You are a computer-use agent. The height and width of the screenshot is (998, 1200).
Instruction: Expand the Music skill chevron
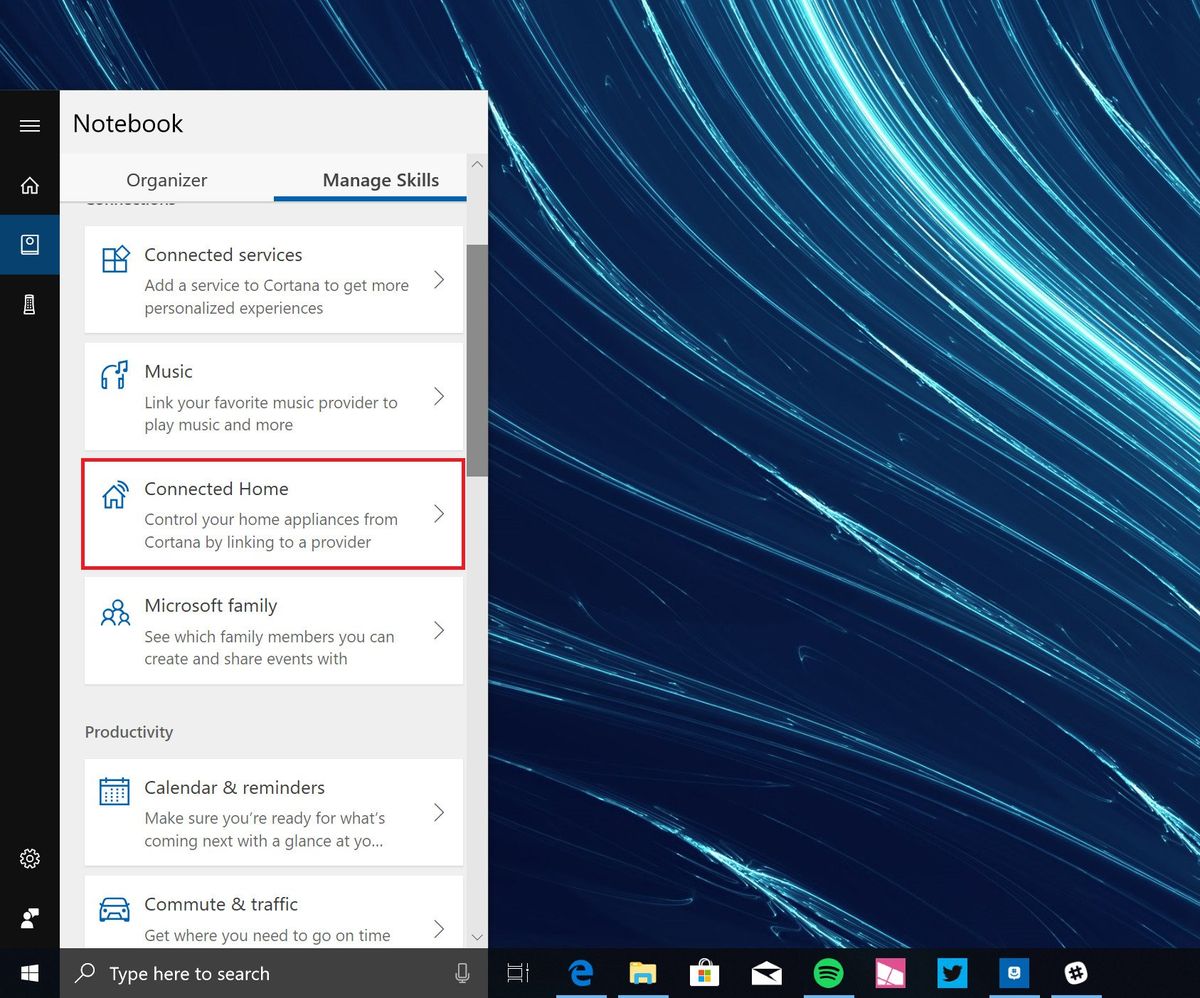[439, 396]
